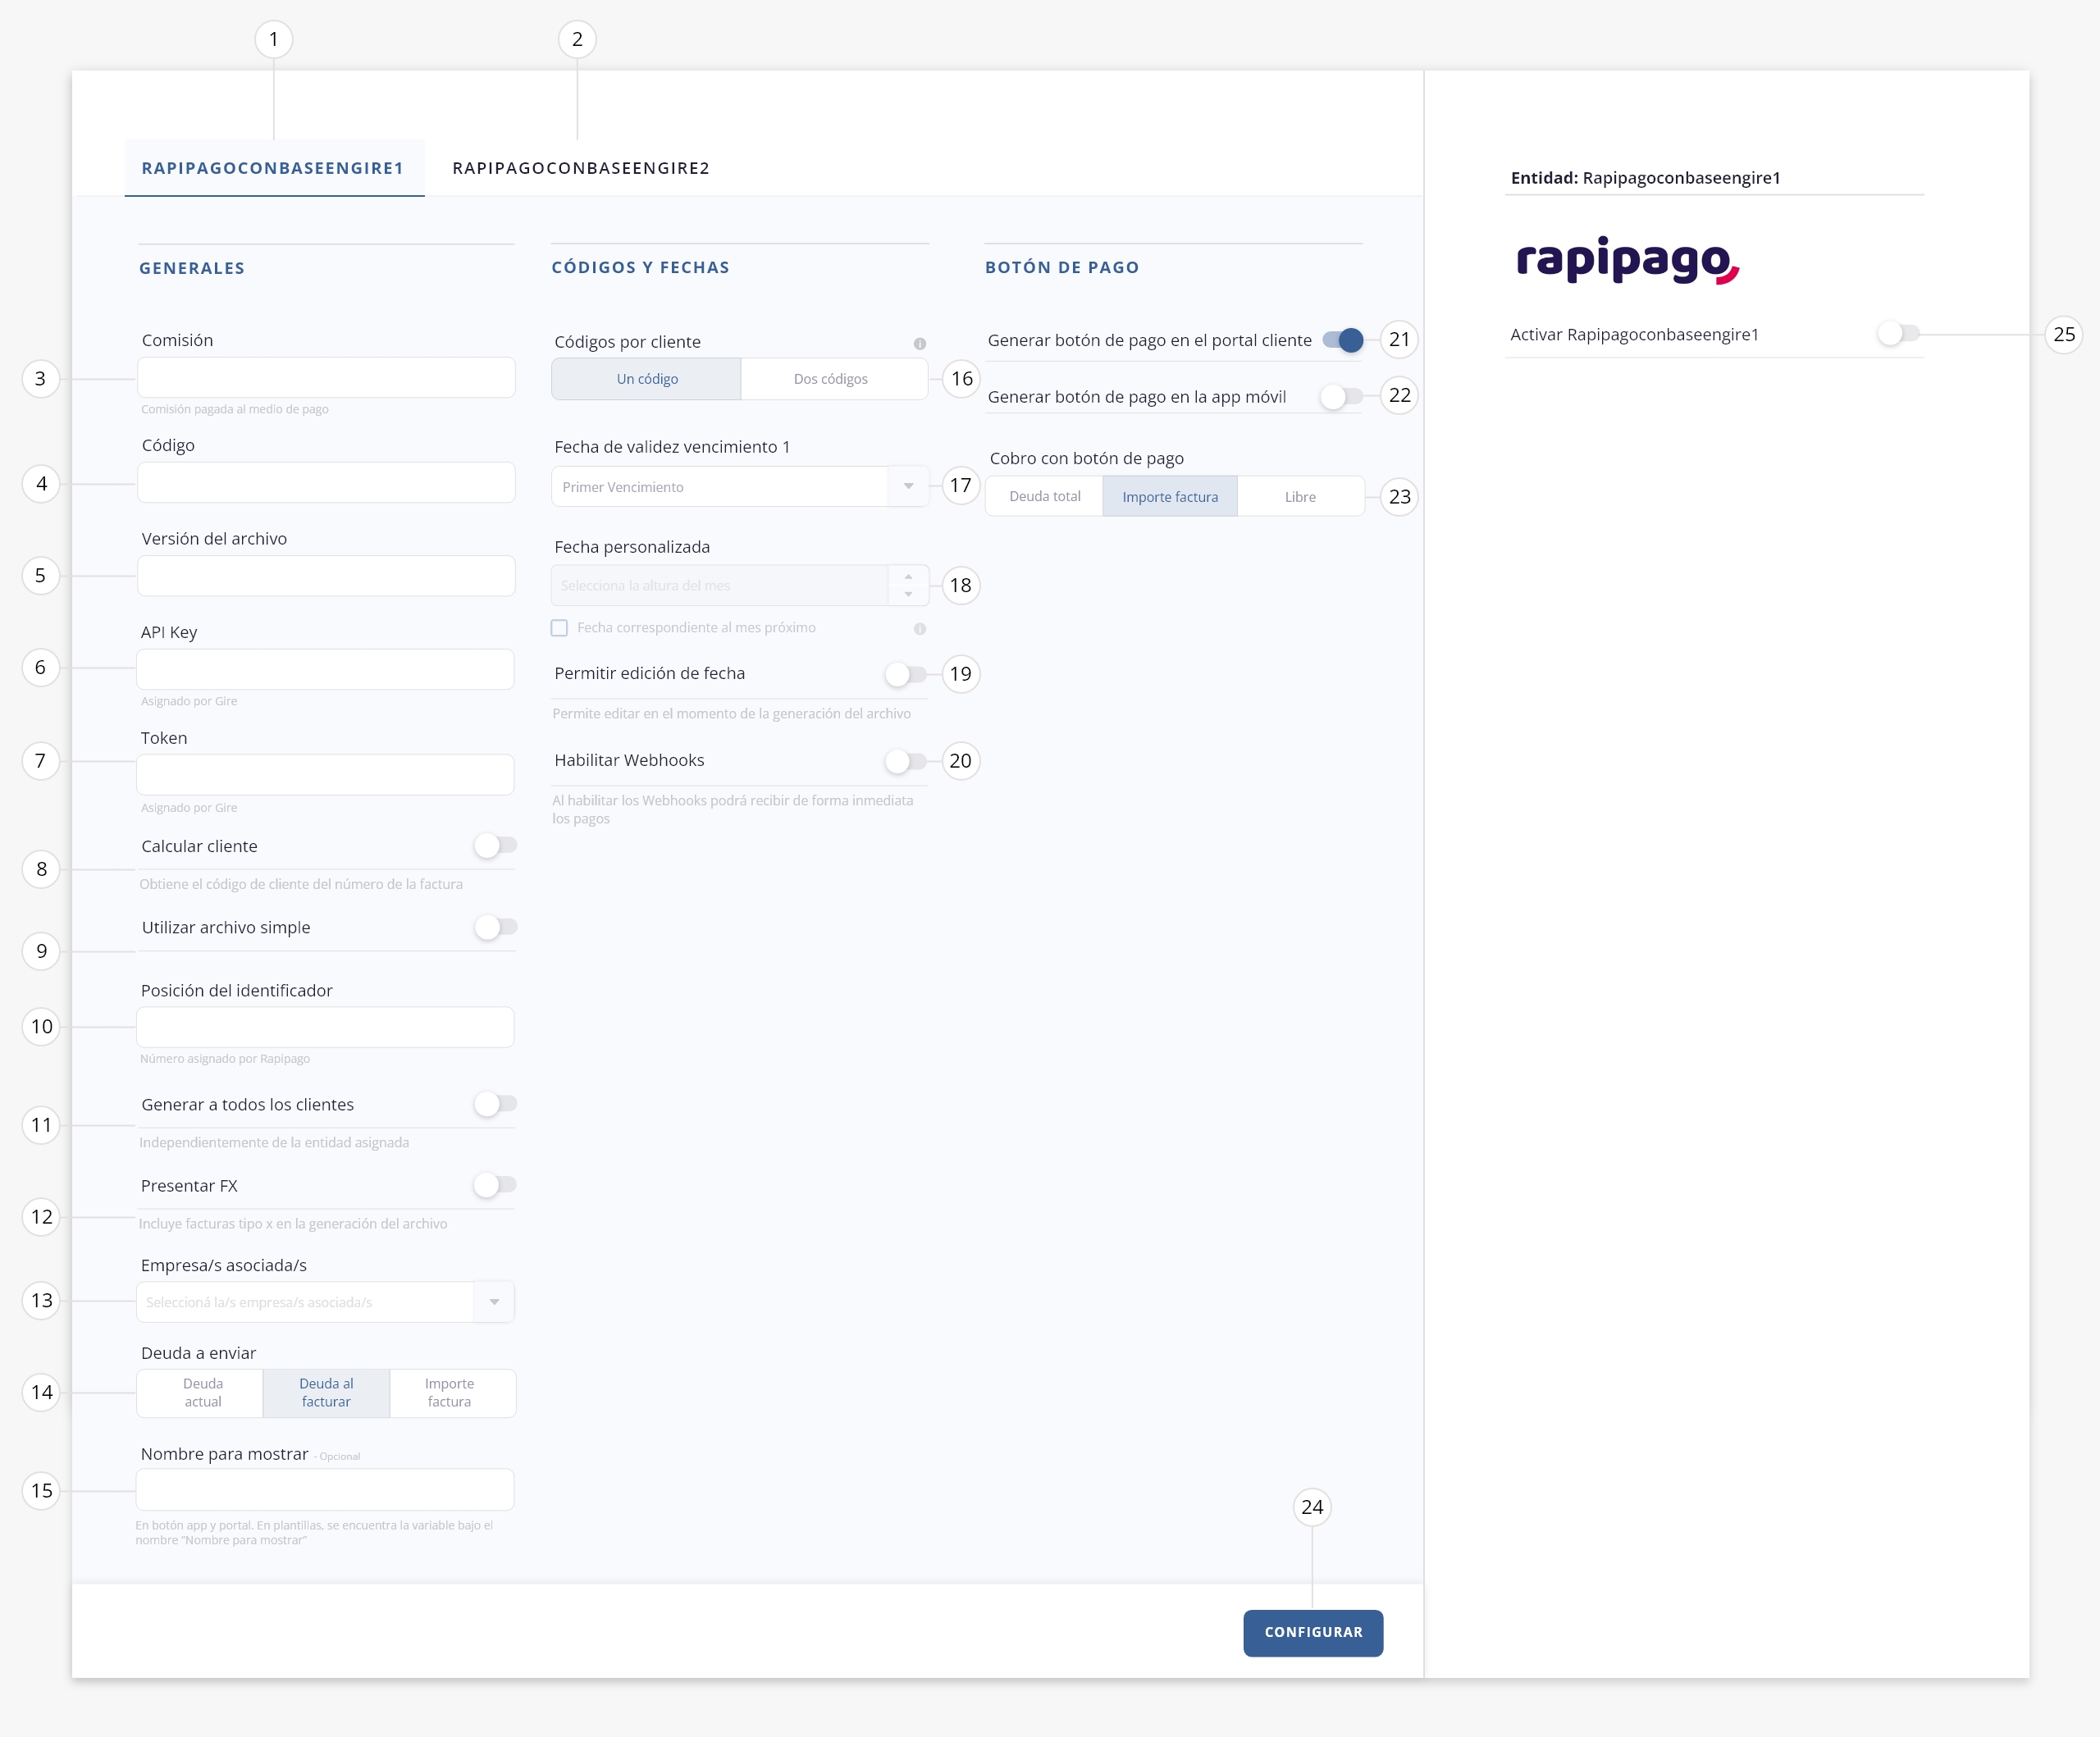The image size is (2100, 1737).
Task: Enable Habilitar Webhooks switch
Action: pyautogui.click(x=906, y=761)
